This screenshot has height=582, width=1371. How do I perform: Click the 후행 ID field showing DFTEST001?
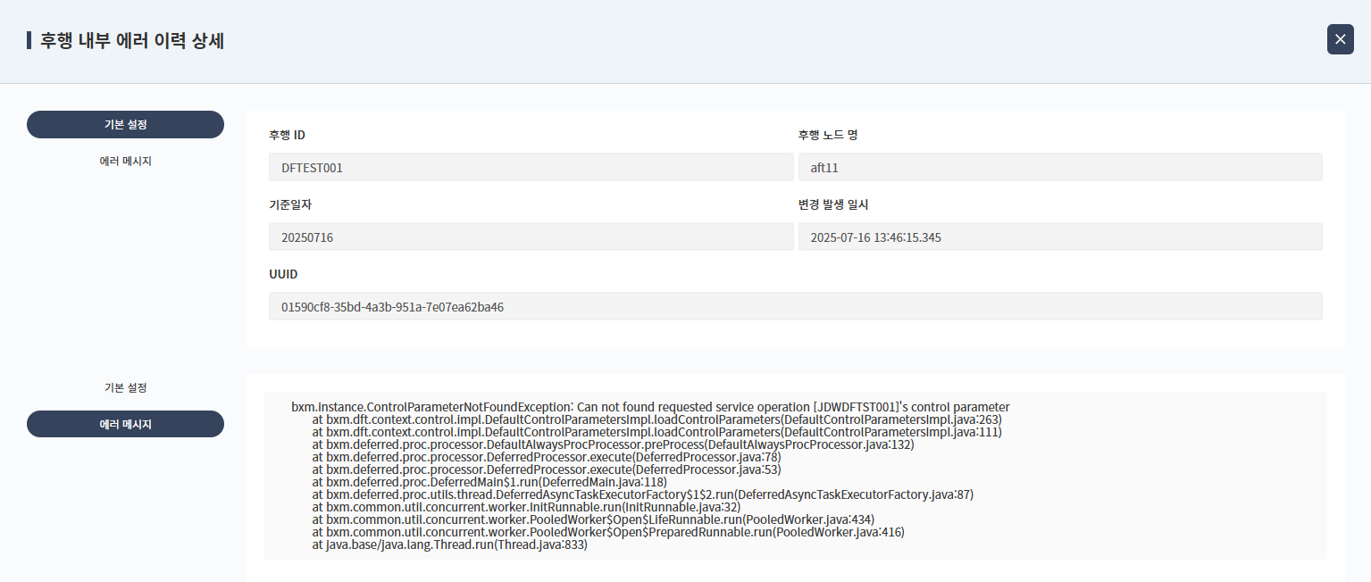[x=530, y=167]
